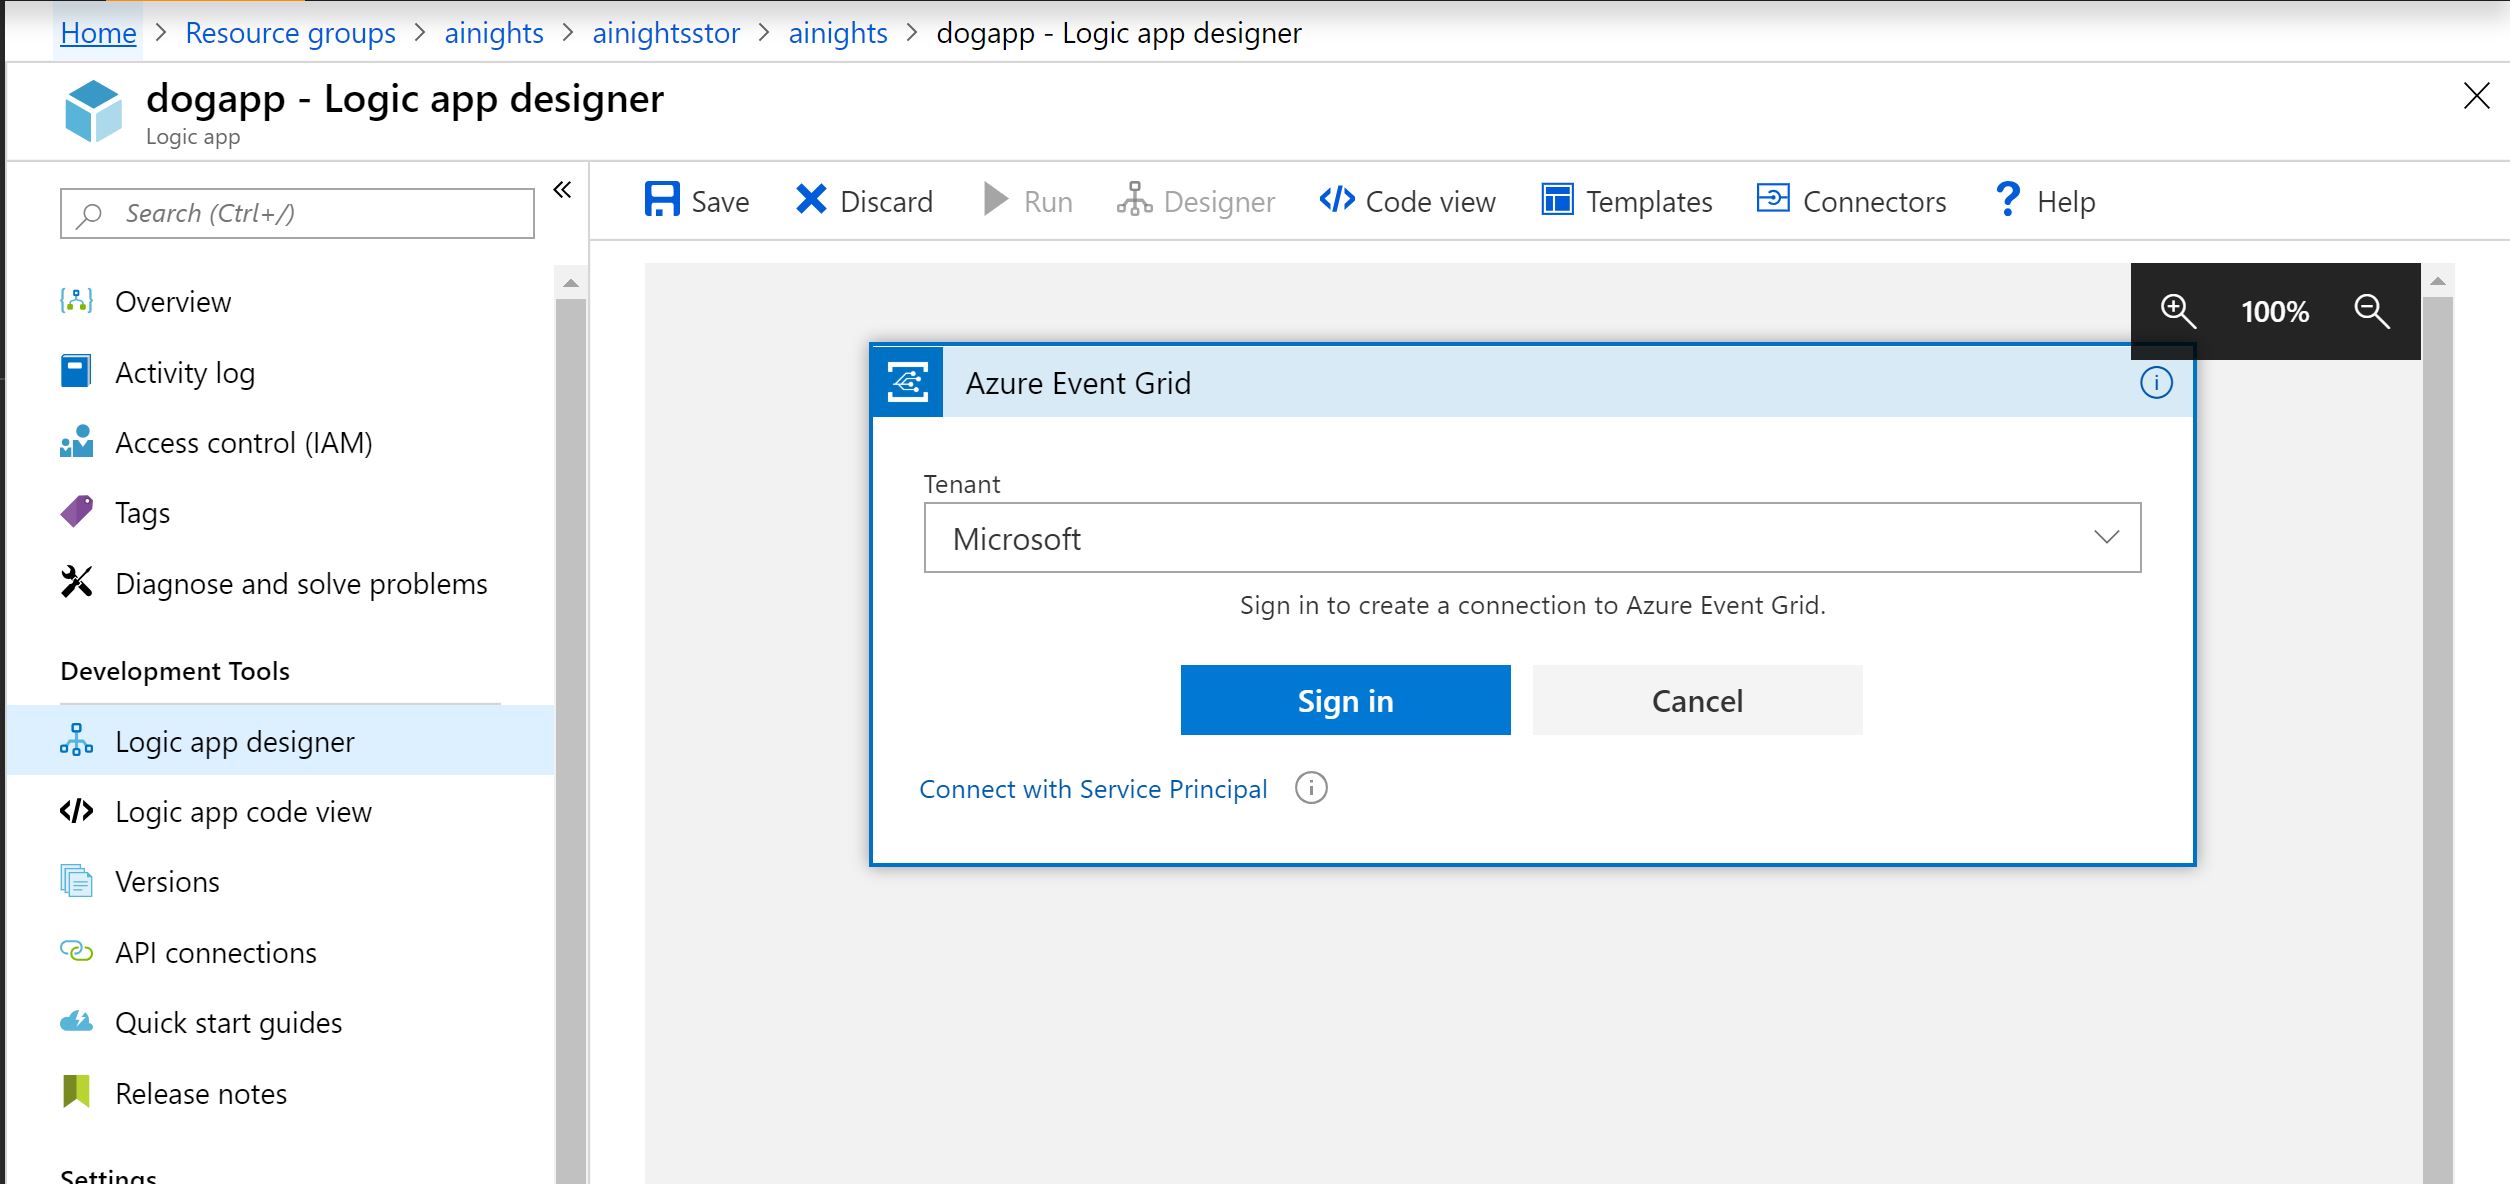
Task: Click the Azure Event Grid info icon
Action: [x=2156, y=382]
